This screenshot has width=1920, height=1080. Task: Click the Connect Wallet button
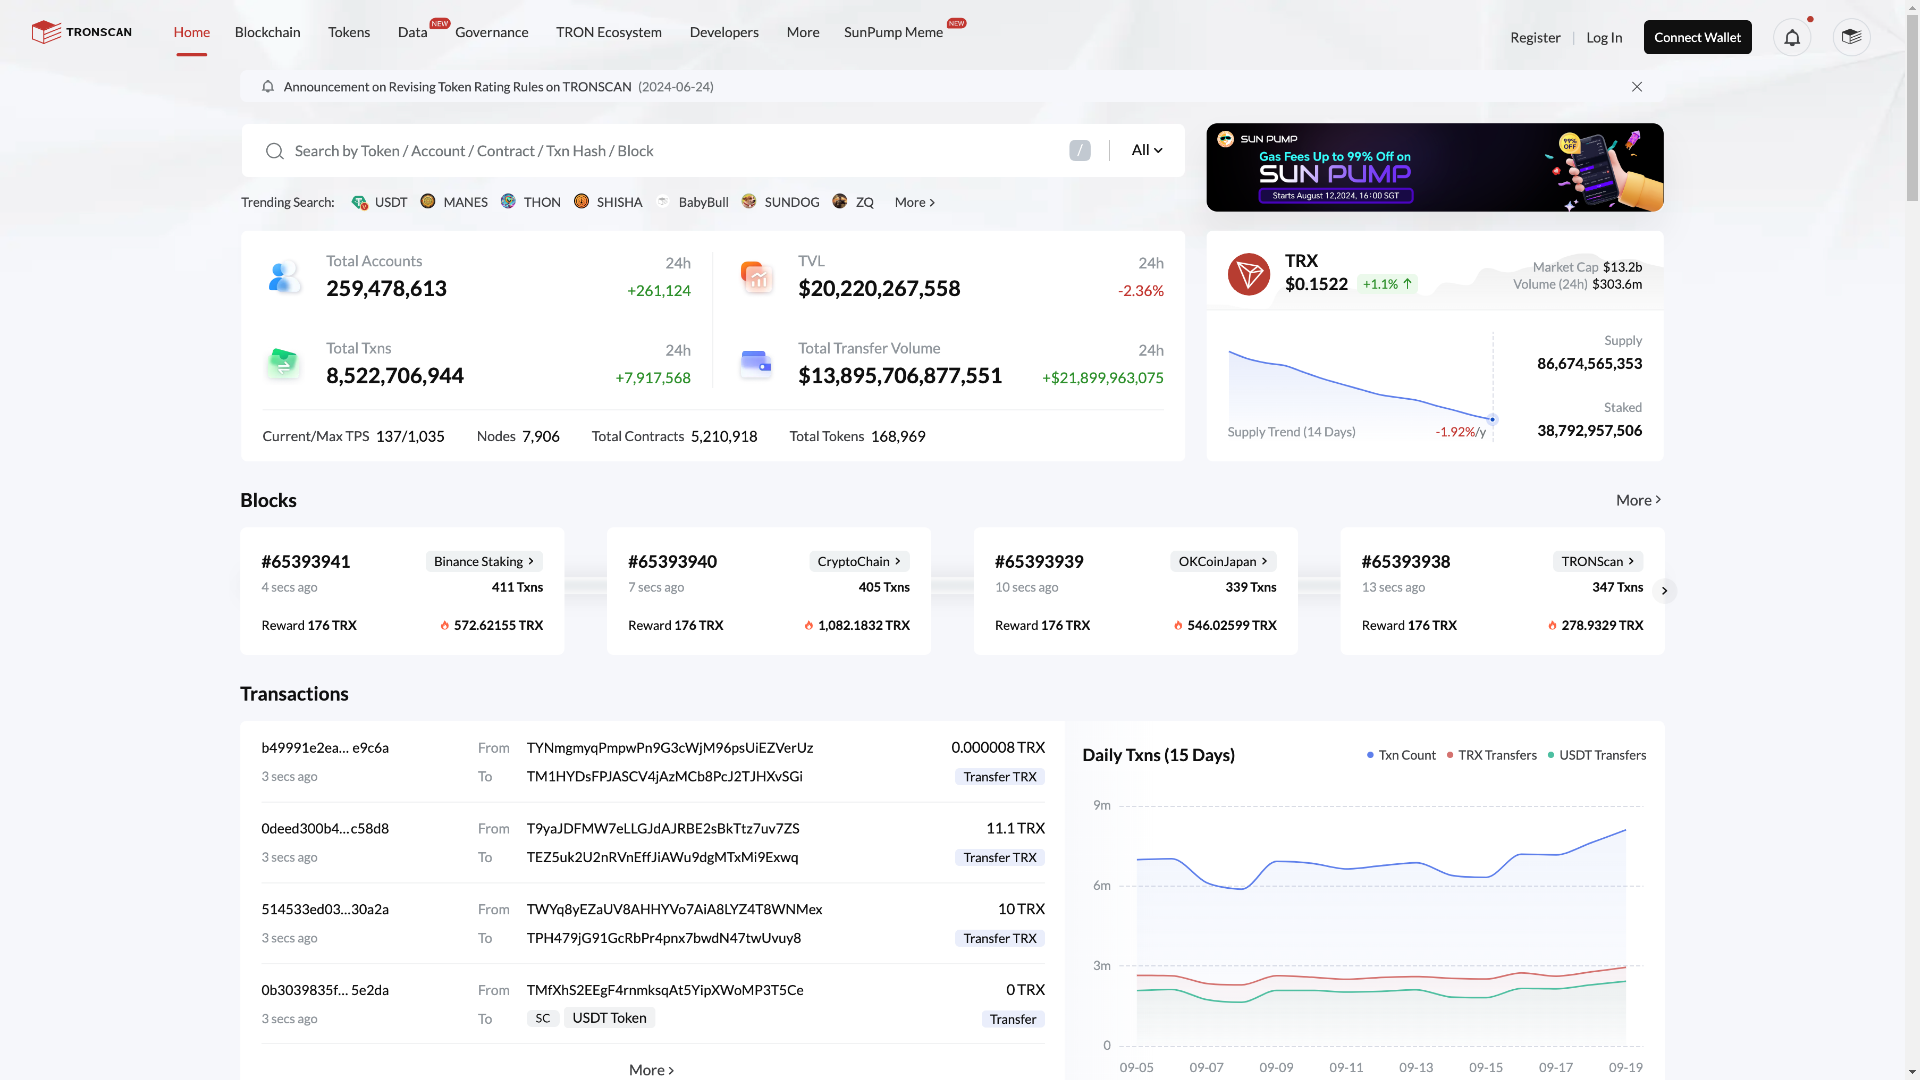coord(1697,37)
